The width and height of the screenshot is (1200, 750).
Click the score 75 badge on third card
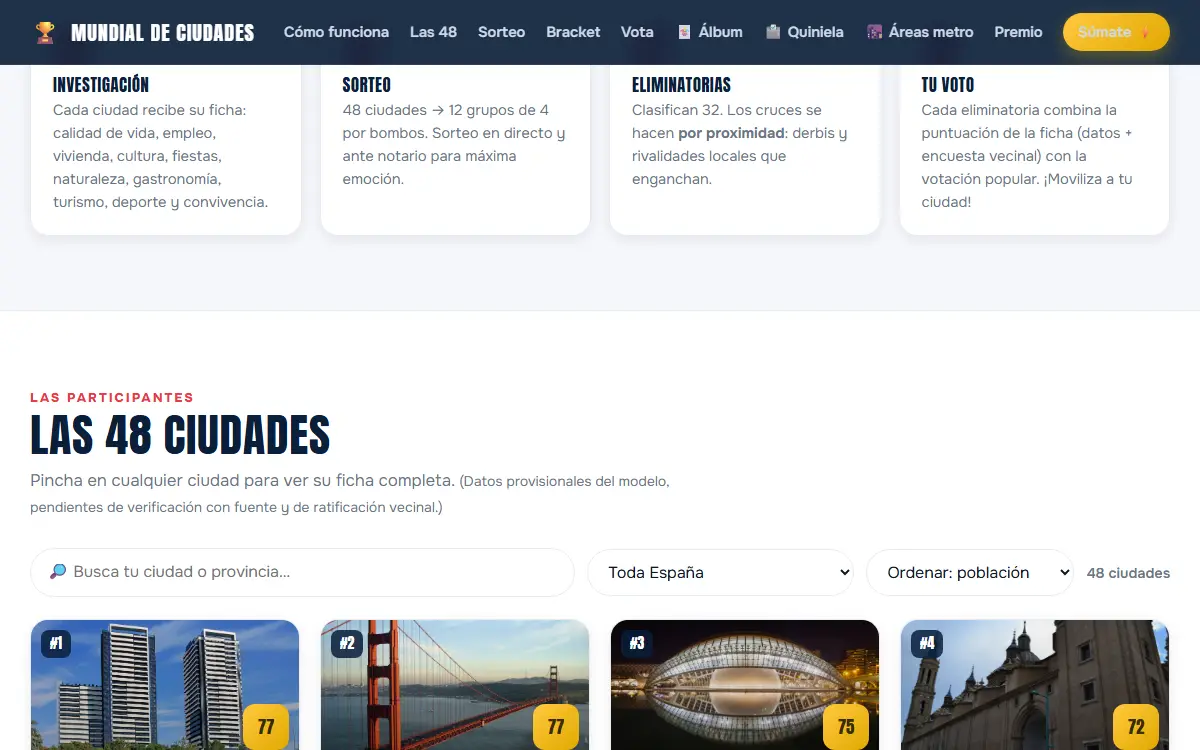[x=846, y=727]
